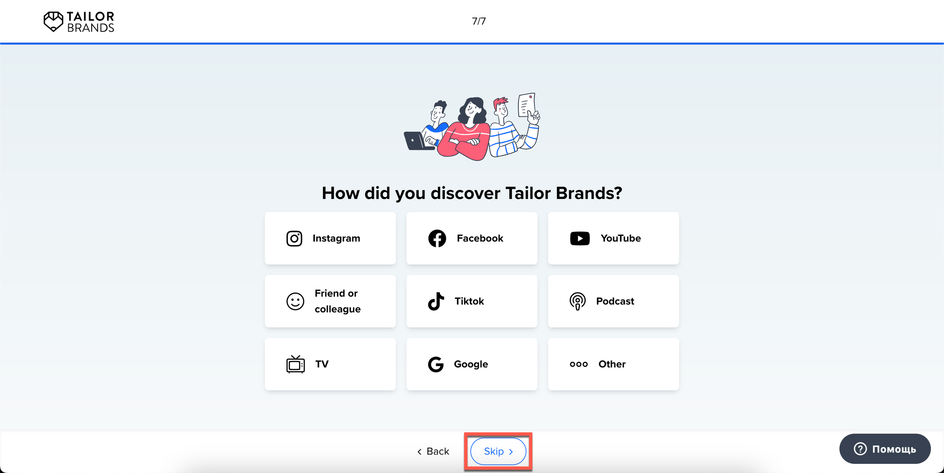The height and width of the screenshot is (473, 944).
Task: Click the team illustration image
Action: point(472,126)
